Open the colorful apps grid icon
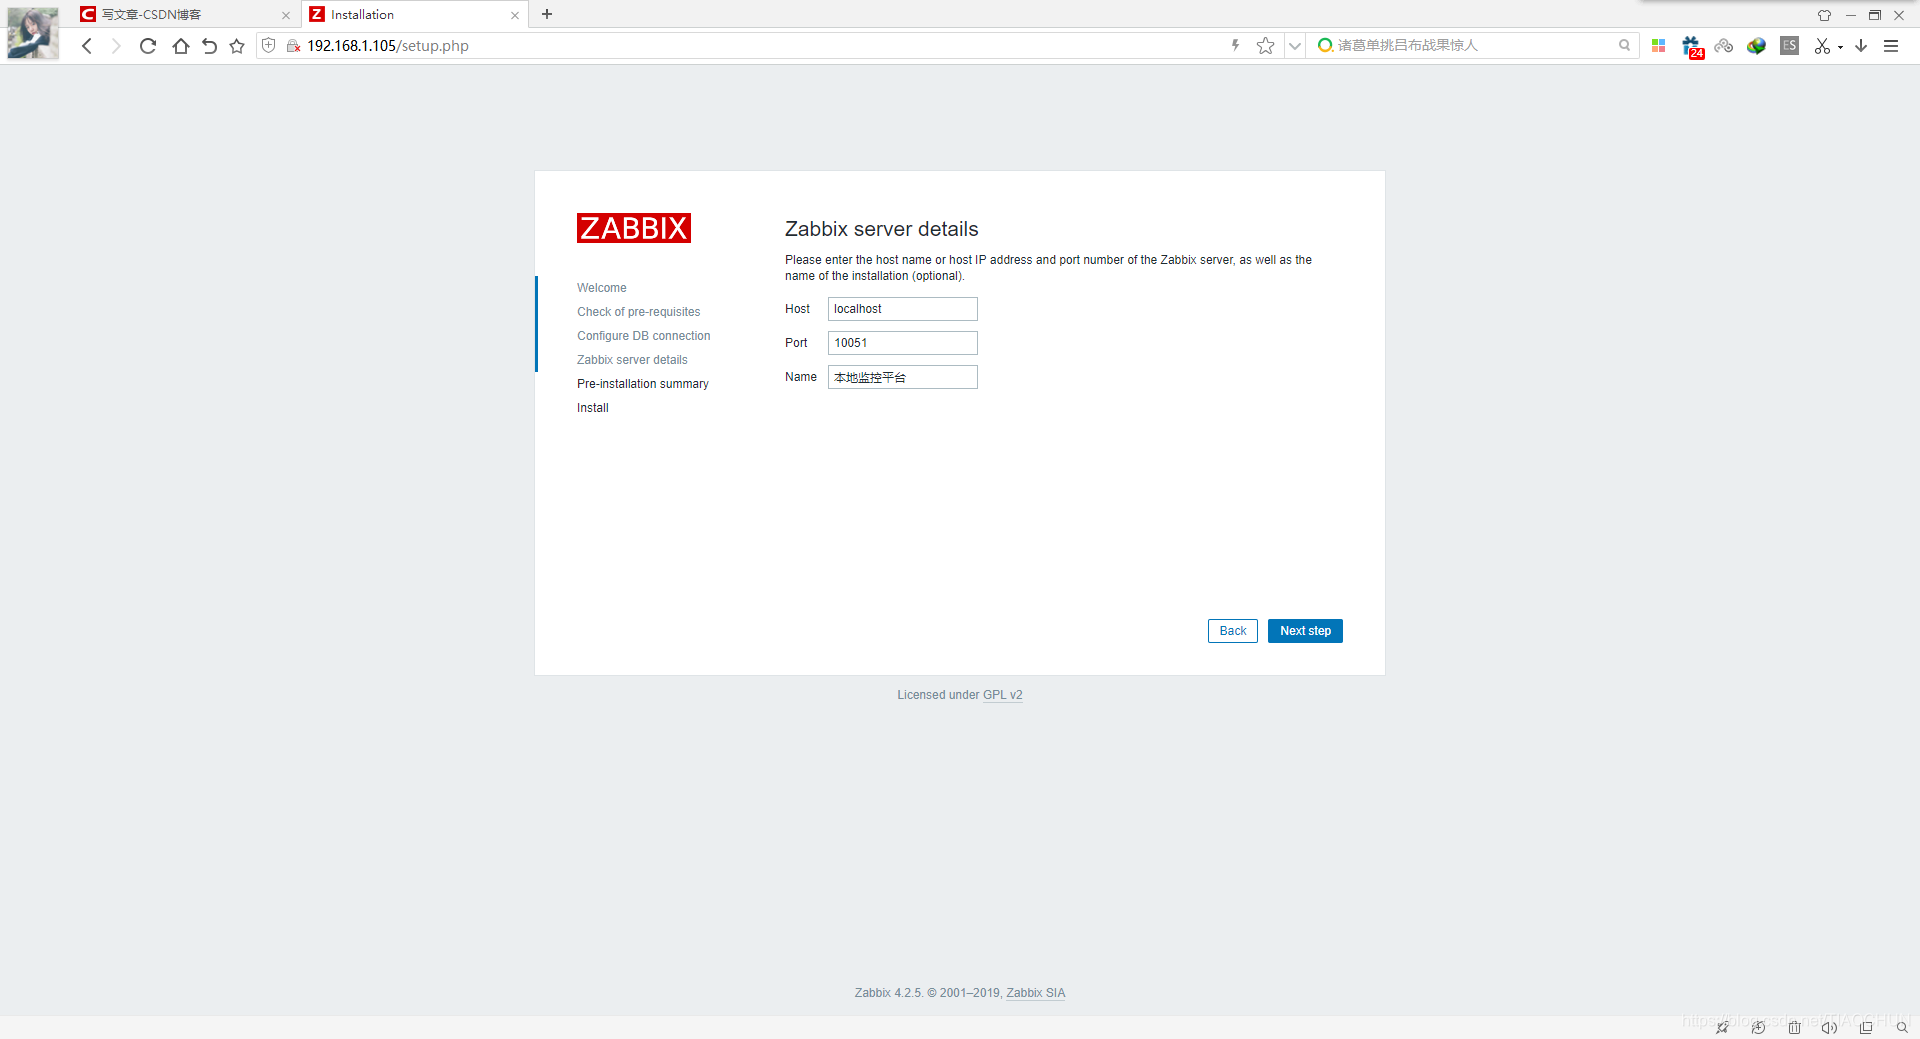 (1658, 45)
